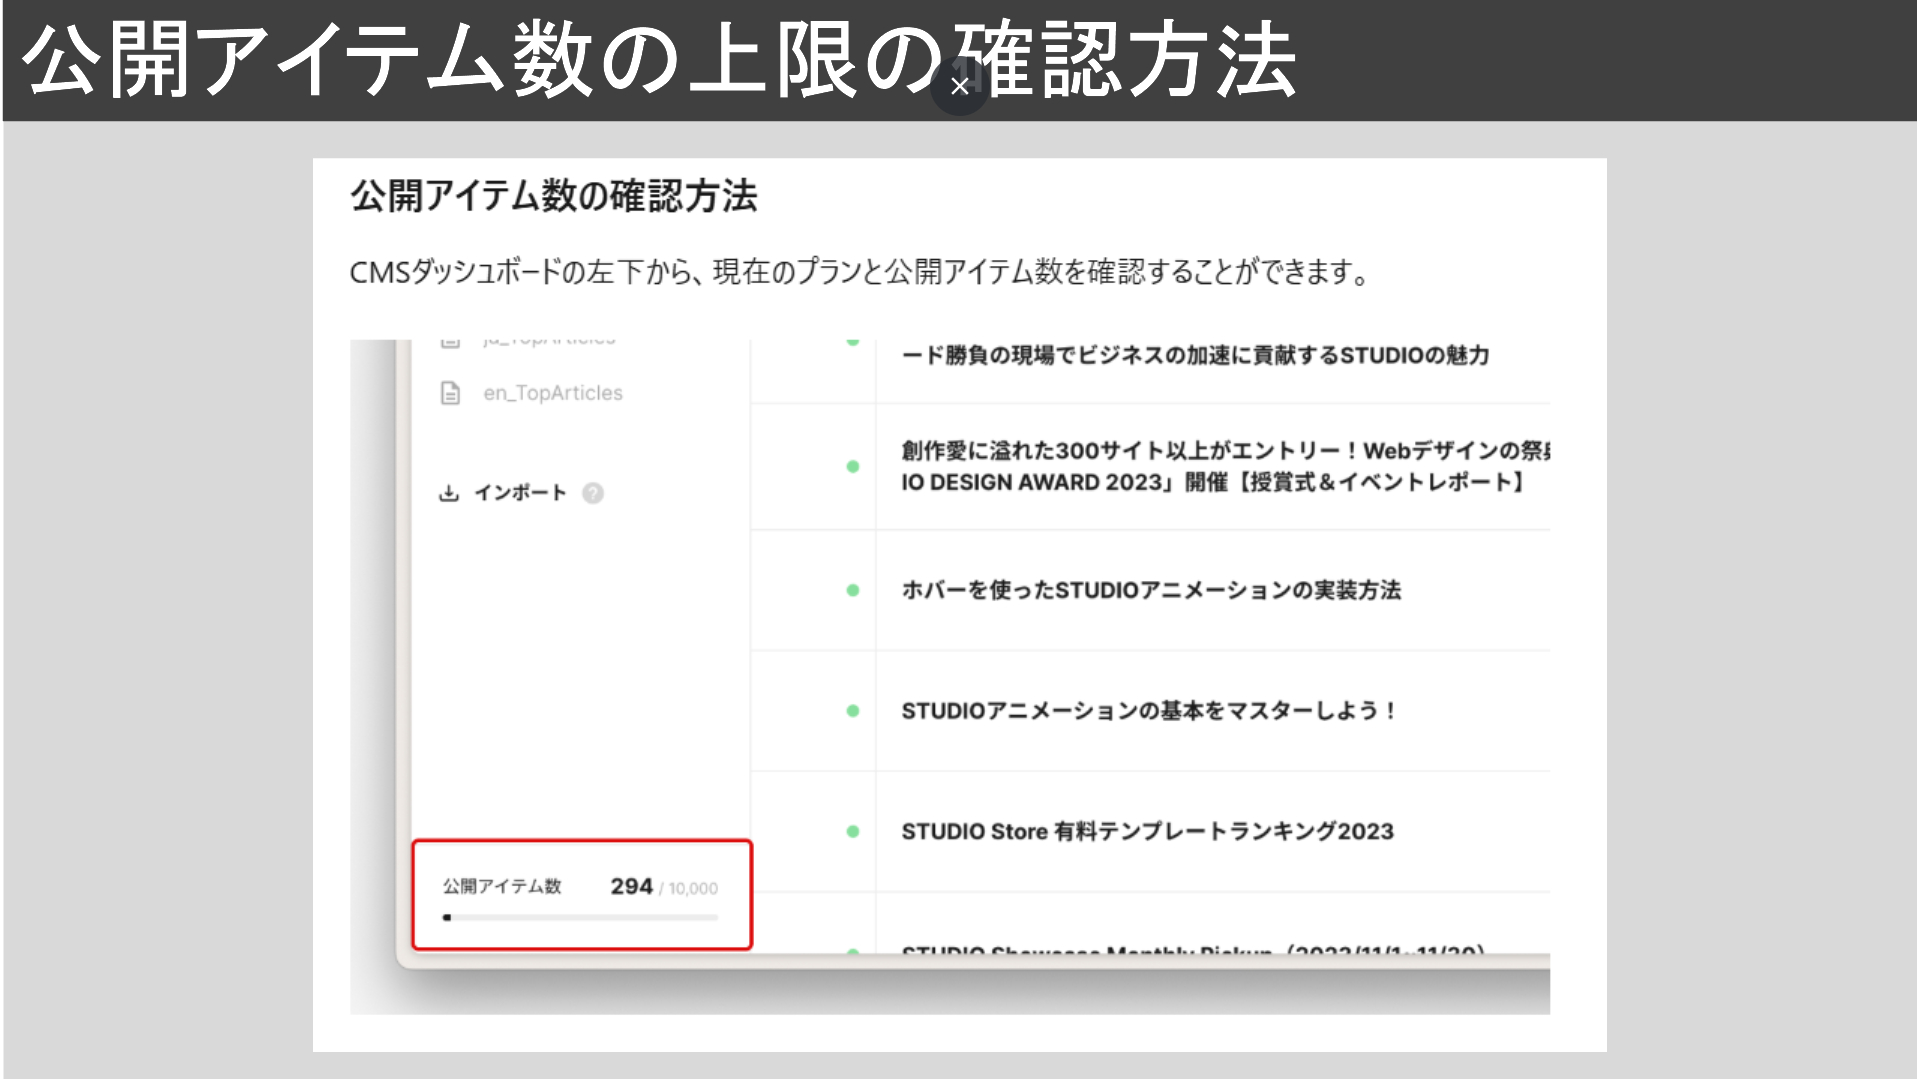Click the 10,000 item limit value
The width and height of the screenshot is (1917, 1079).
pos(693,888)
